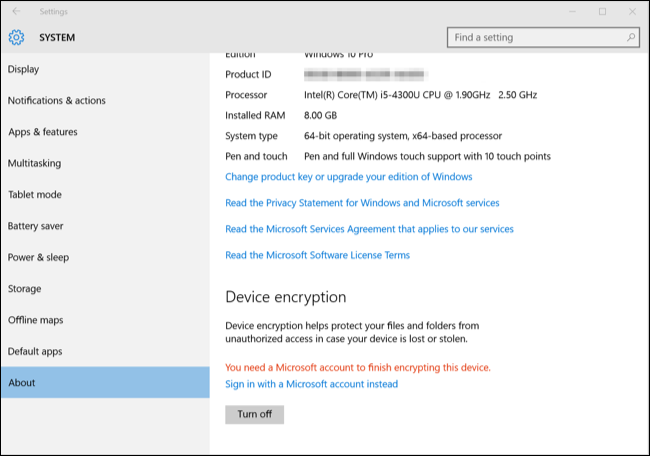Open Microsoft Software License Terms link
The image size is (650, 456).
tap(317, 255)
